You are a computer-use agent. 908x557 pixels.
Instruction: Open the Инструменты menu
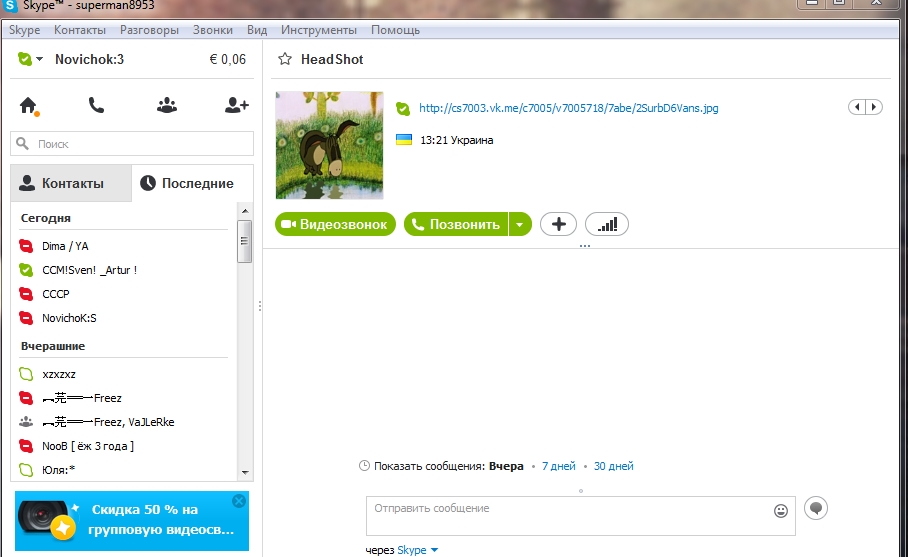(x=318, y=30)
